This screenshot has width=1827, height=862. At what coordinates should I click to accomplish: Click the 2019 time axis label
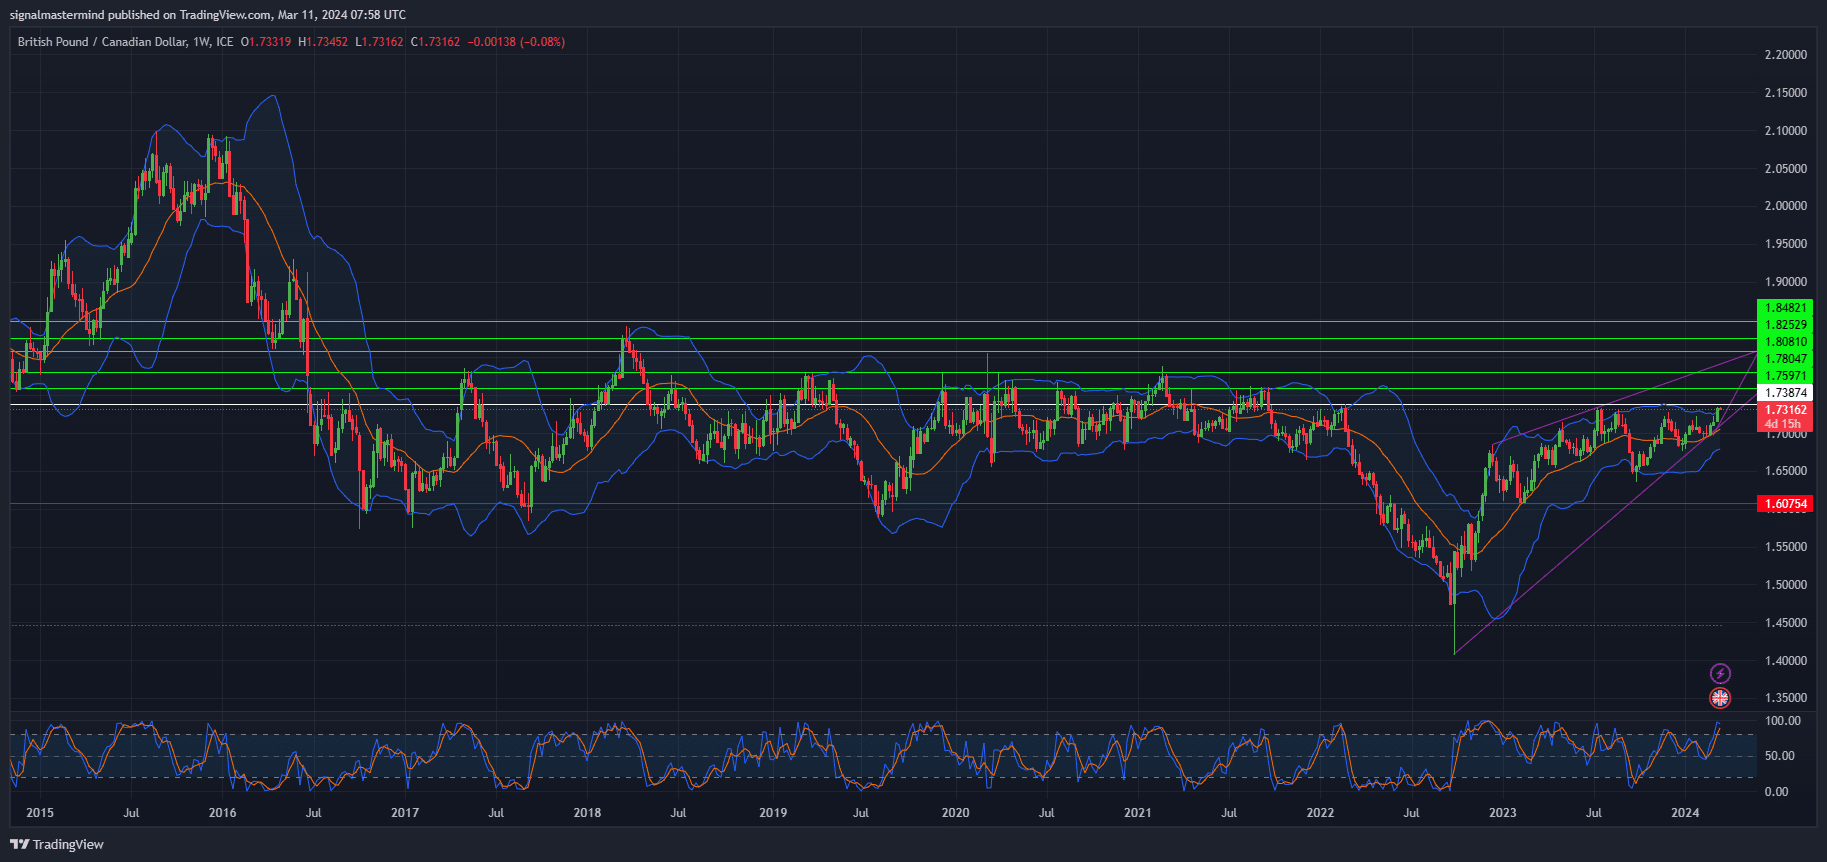click(773, 813)
